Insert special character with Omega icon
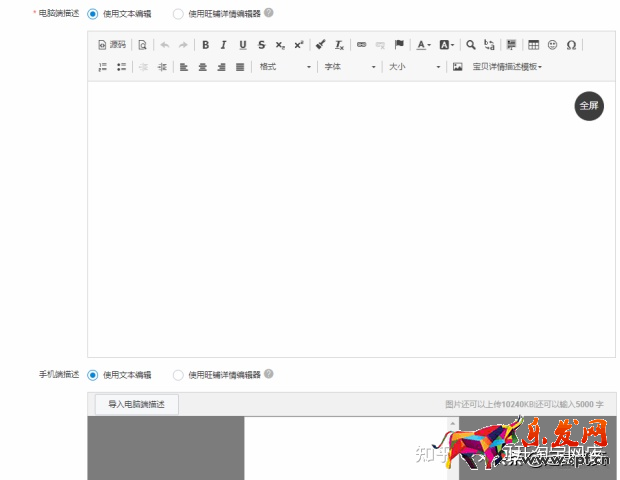 pos(571,45)
